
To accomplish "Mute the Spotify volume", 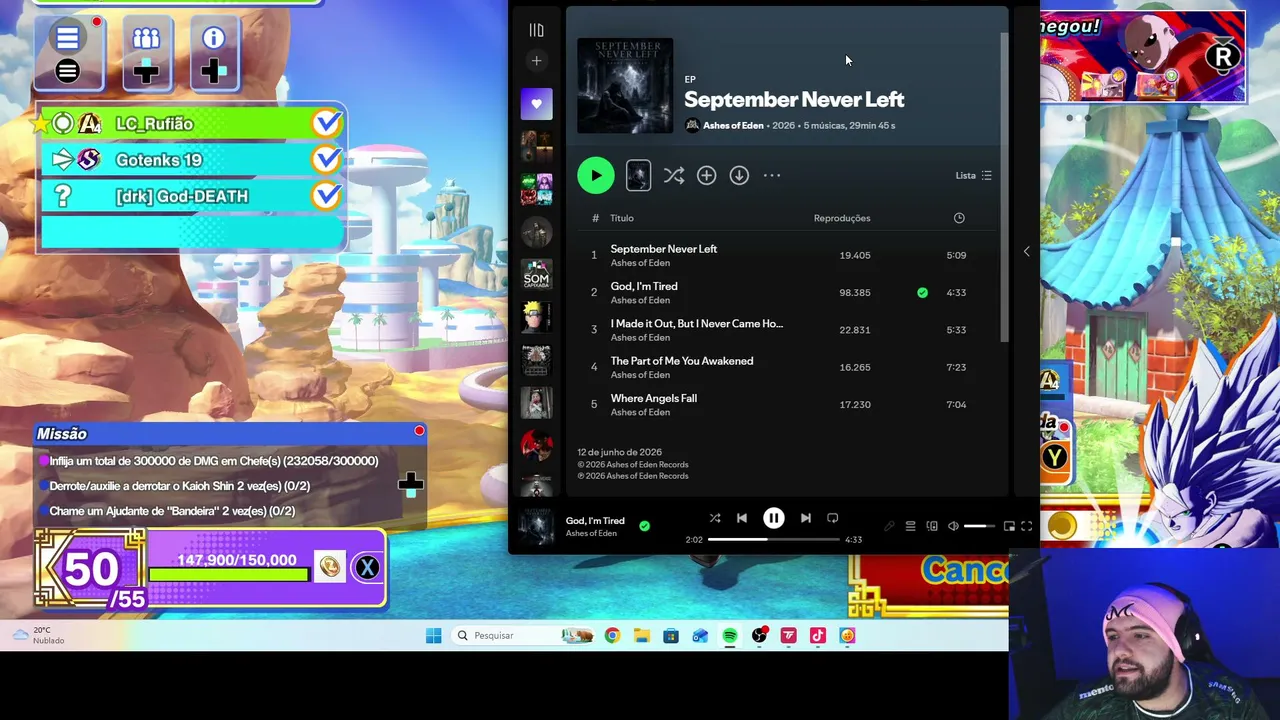I will (x=953, y=527).
